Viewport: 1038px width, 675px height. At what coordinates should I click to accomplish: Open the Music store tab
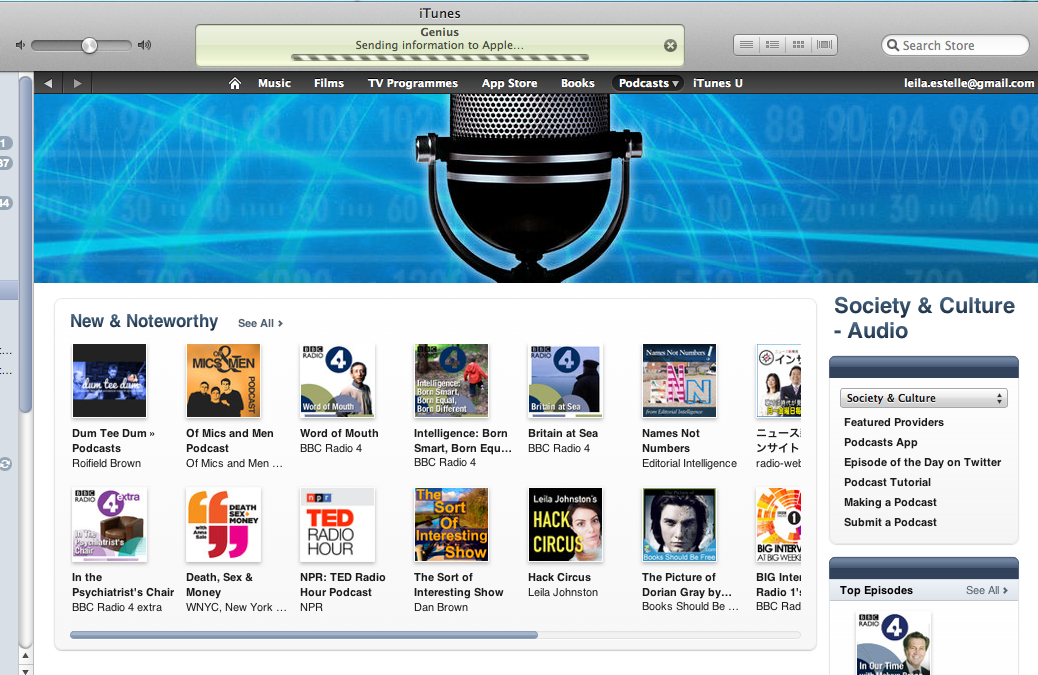(274, 83)
